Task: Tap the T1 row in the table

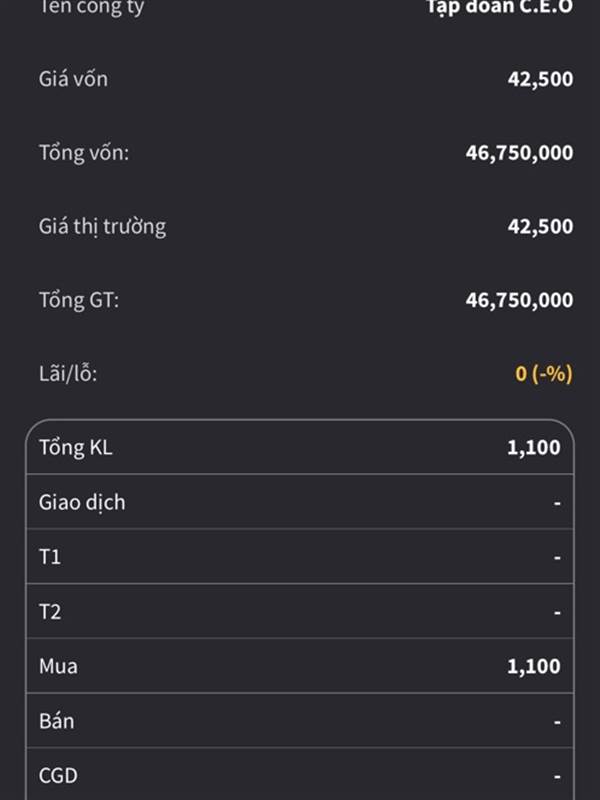Action: click(x=300, y=557)
